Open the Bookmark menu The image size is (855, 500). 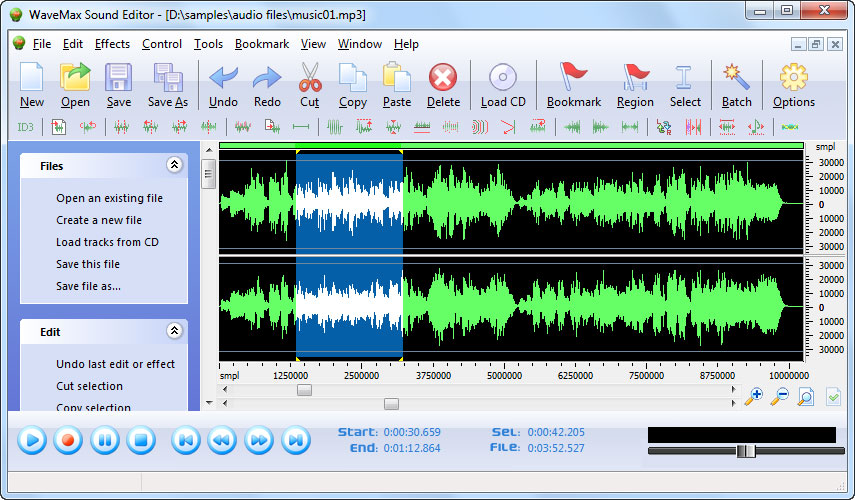[262, 44]
